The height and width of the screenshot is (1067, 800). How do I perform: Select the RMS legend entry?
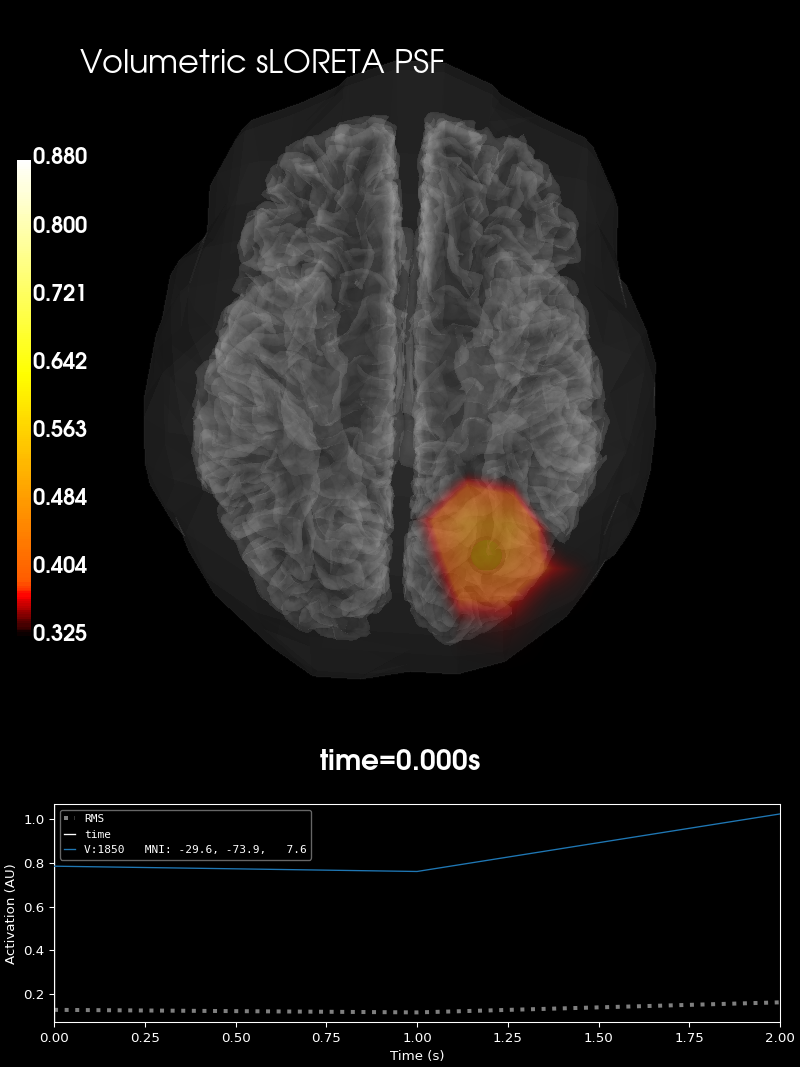[84, 819]
